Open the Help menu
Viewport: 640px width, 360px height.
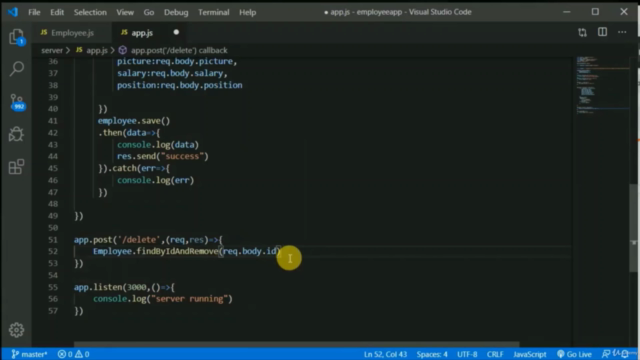point(247,12)
